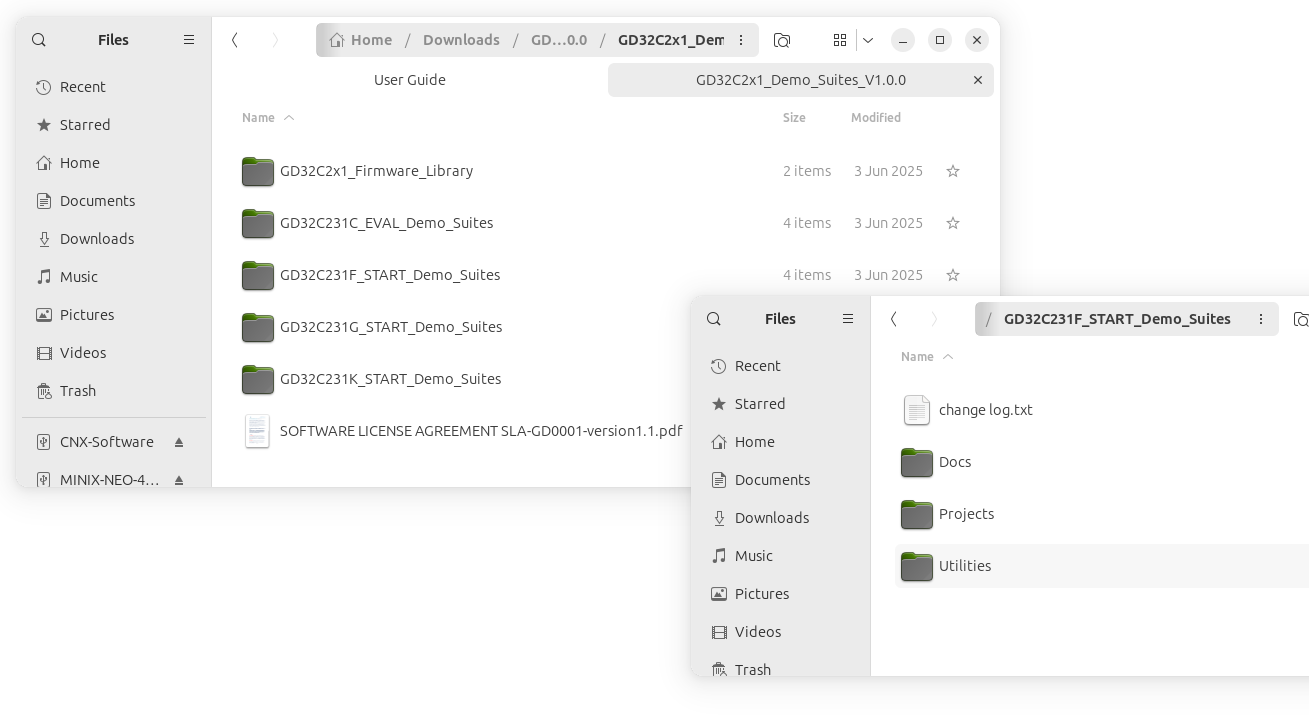Click the PDF file icon for the license agreement
This screenshot has width=1309, height=717.
pyautogui.click(x=257, y=431)
